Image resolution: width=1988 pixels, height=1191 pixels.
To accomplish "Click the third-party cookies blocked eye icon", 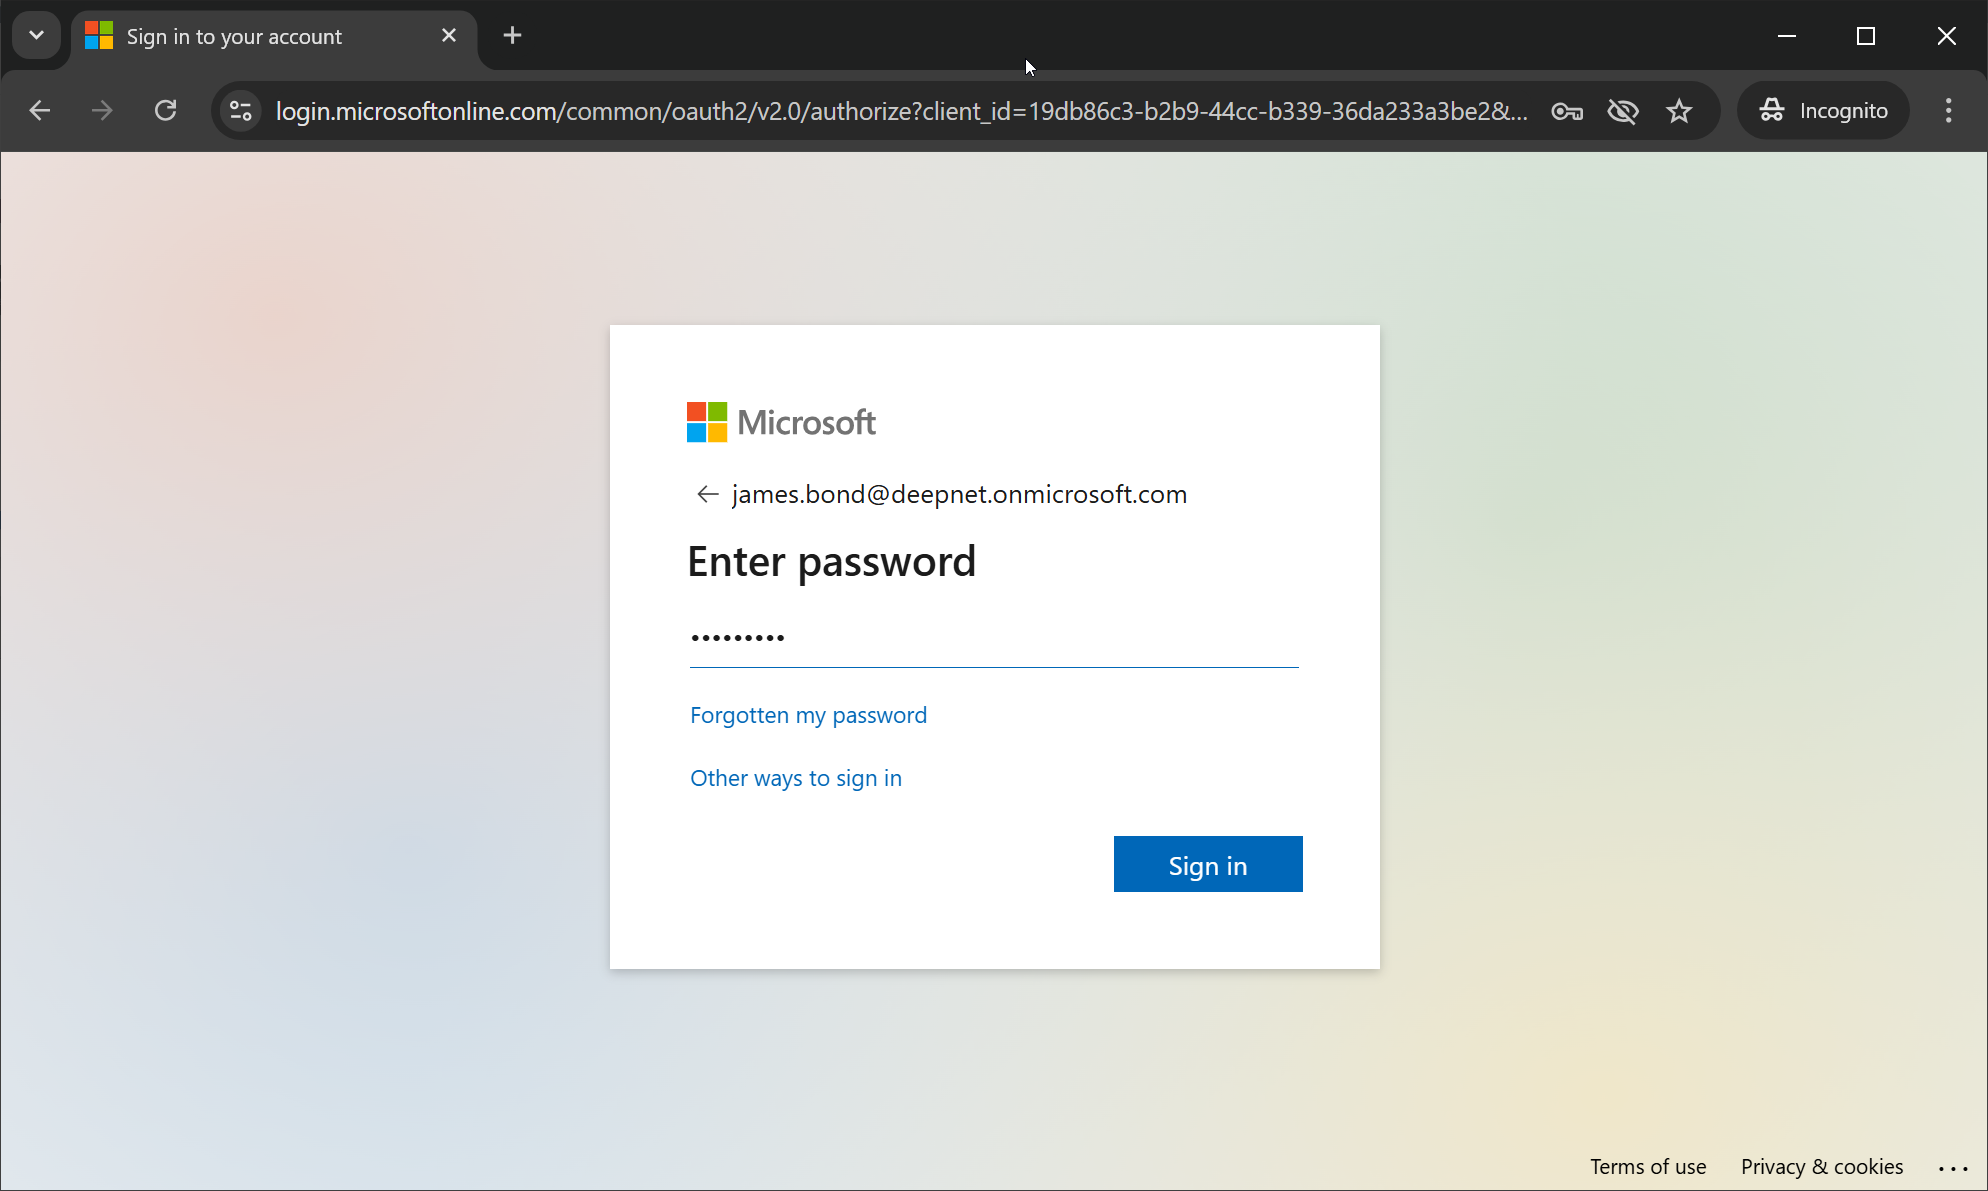I will pyautogui.click(x=1622, y=111).
